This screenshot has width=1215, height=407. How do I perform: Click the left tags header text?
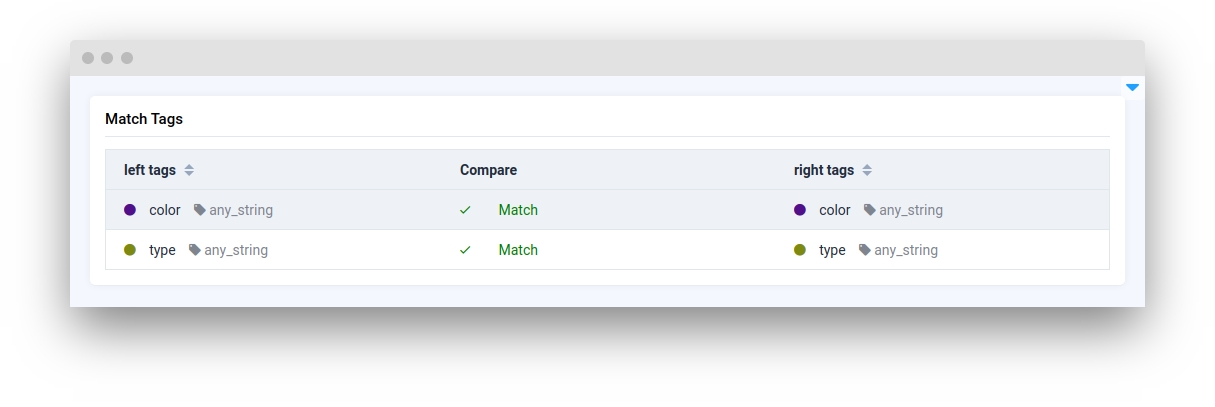pyautogui.click(x=150, y=170)
